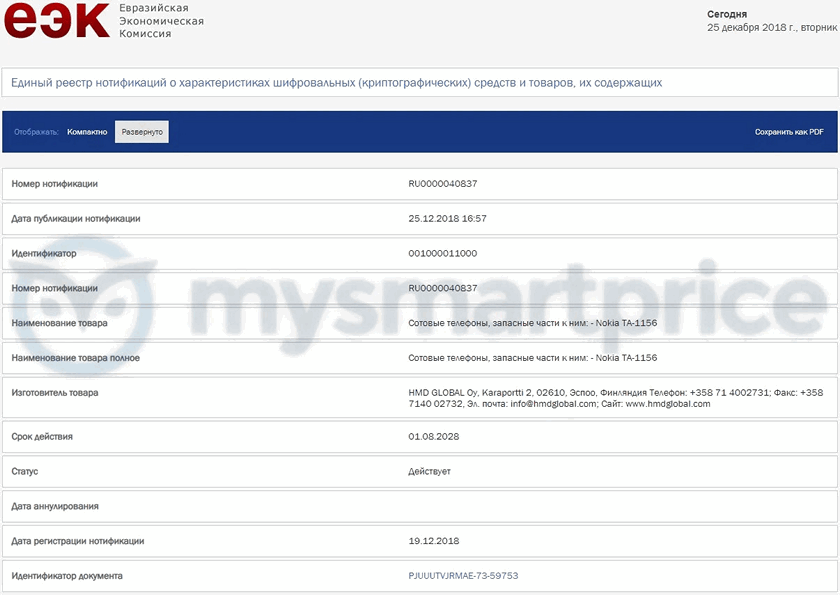Image resolution: width=840 pixels, height=595 pixels.
Task: Click label Дата аннулирования
Action: (x=55, y=506)
